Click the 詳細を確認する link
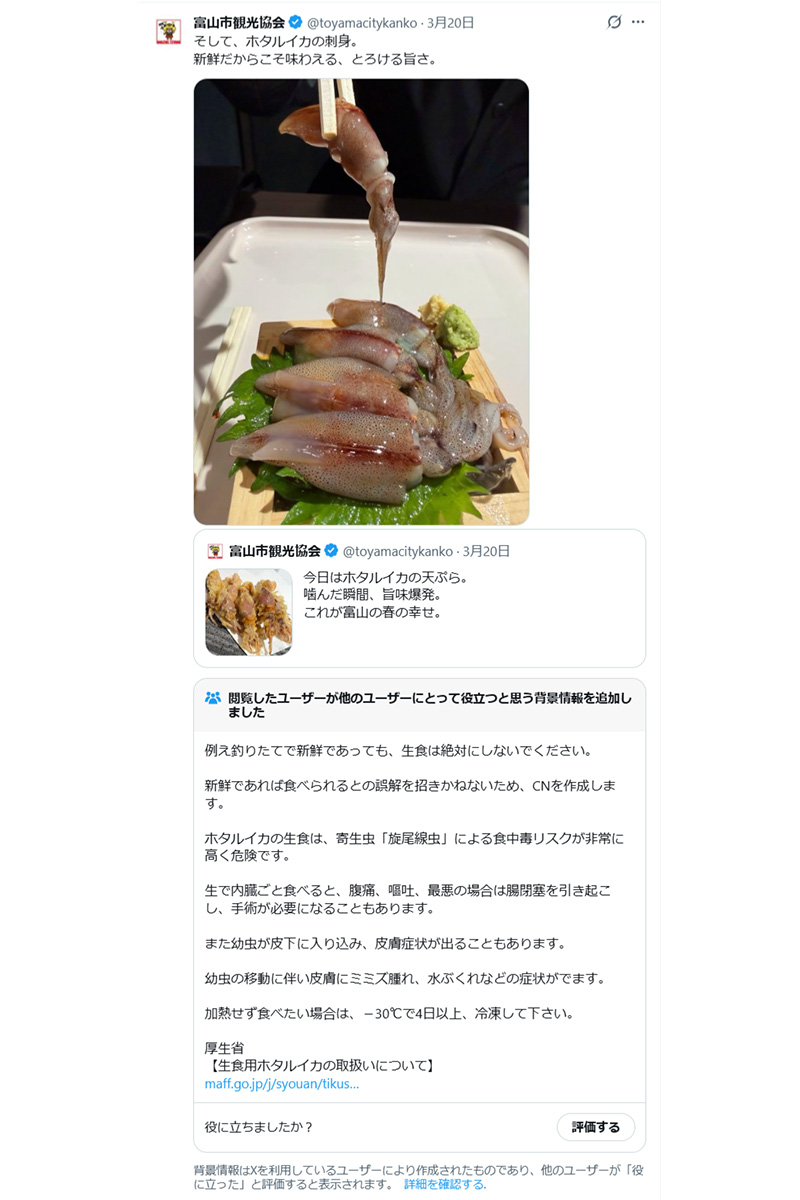Viewport: 800px width, 1200px height. pos(445,1184)
